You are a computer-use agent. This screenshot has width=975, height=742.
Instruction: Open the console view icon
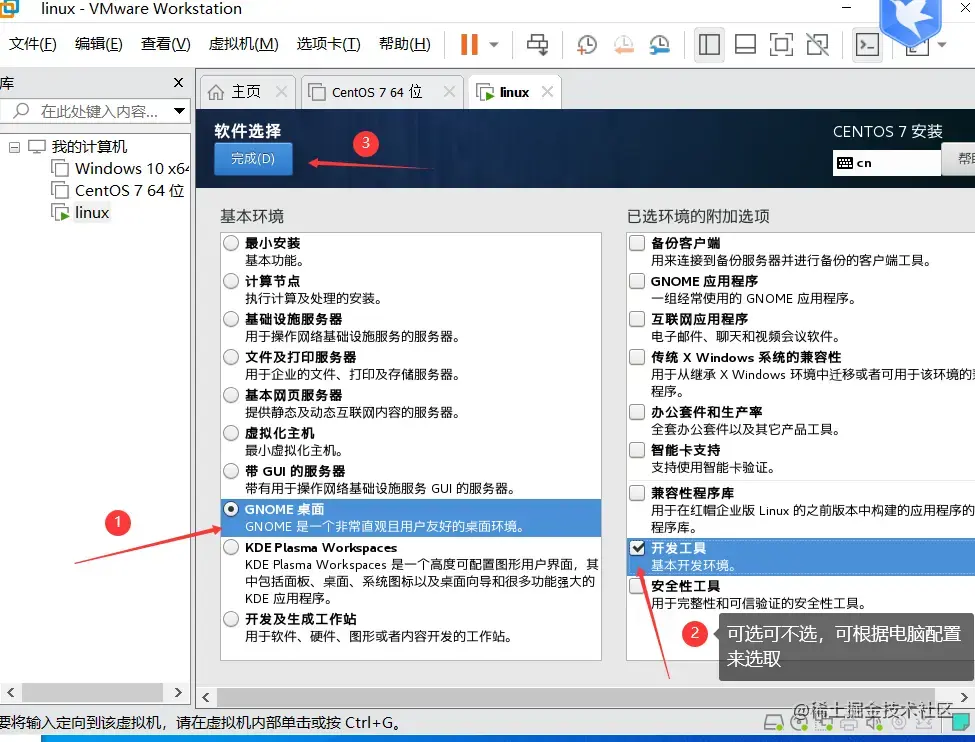click(867, 44)
